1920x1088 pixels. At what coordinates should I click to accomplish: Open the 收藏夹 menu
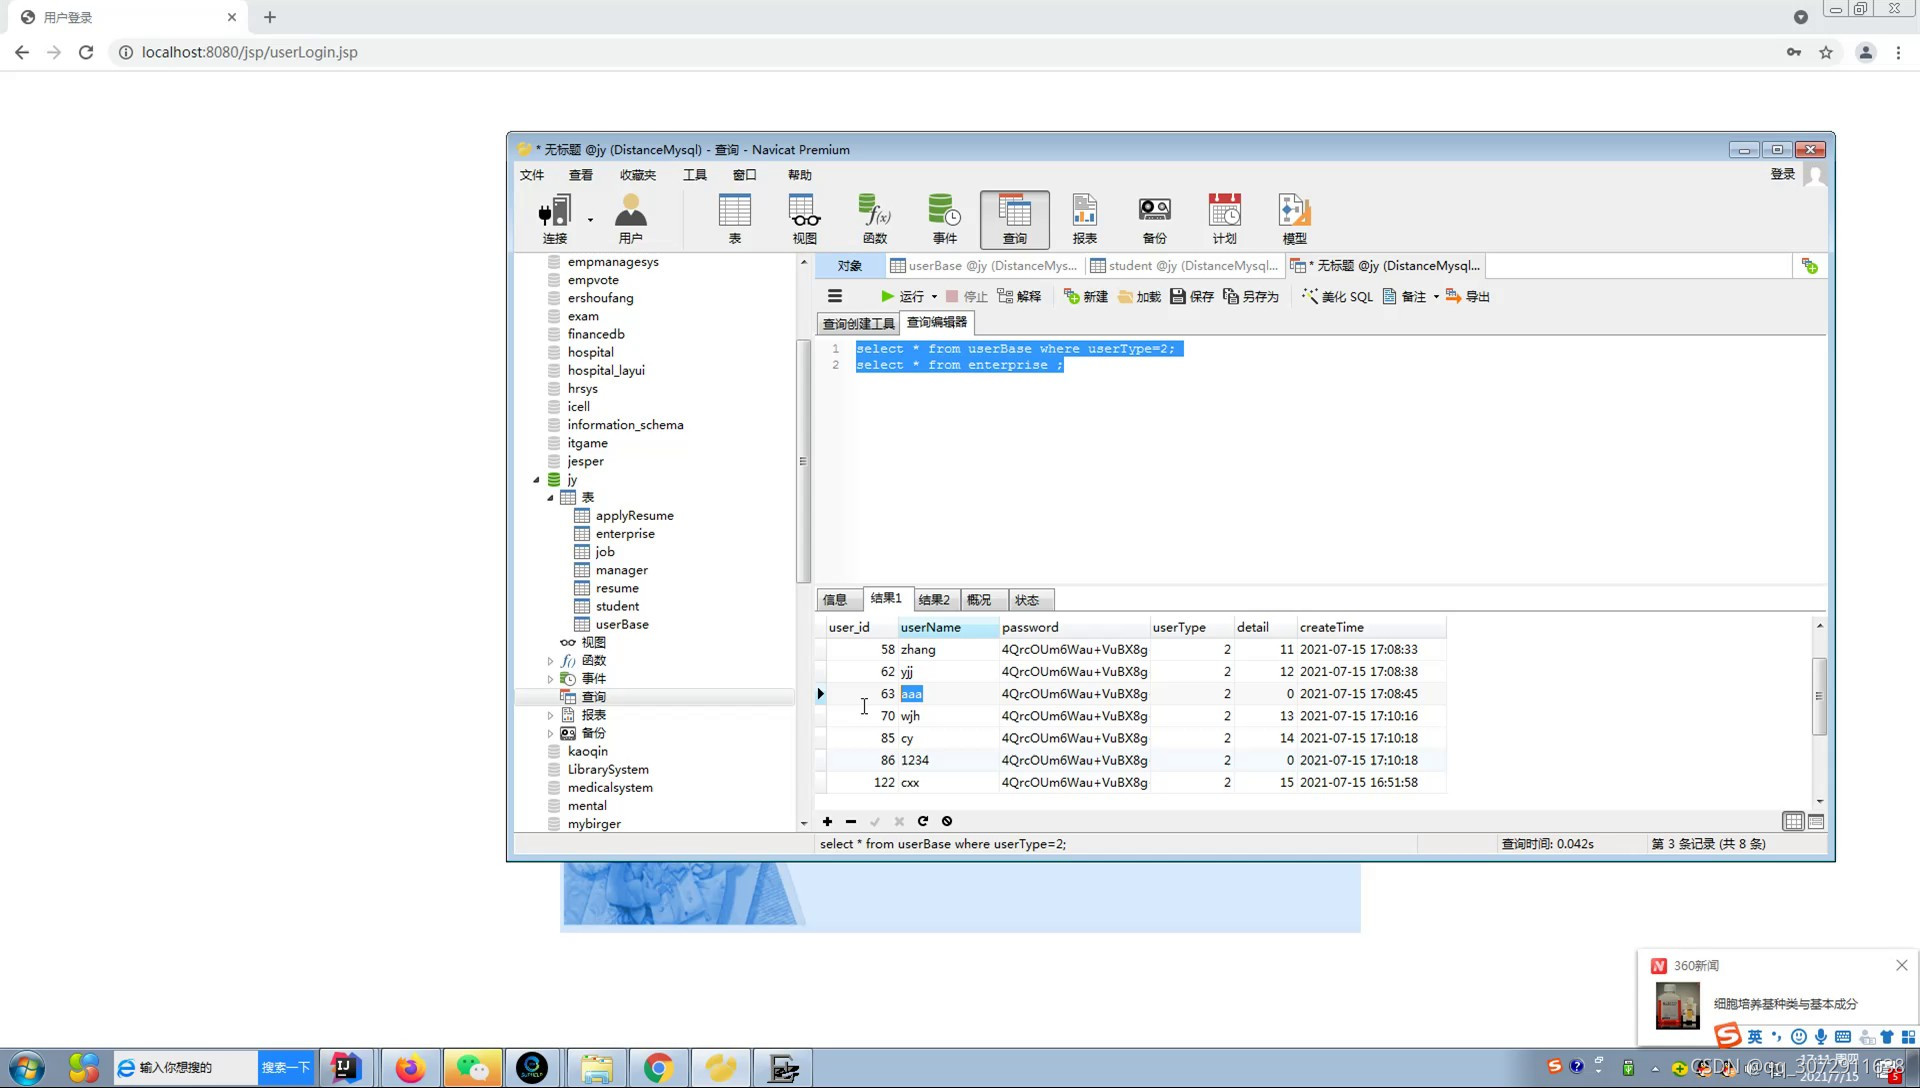click(x=638, y=175)
